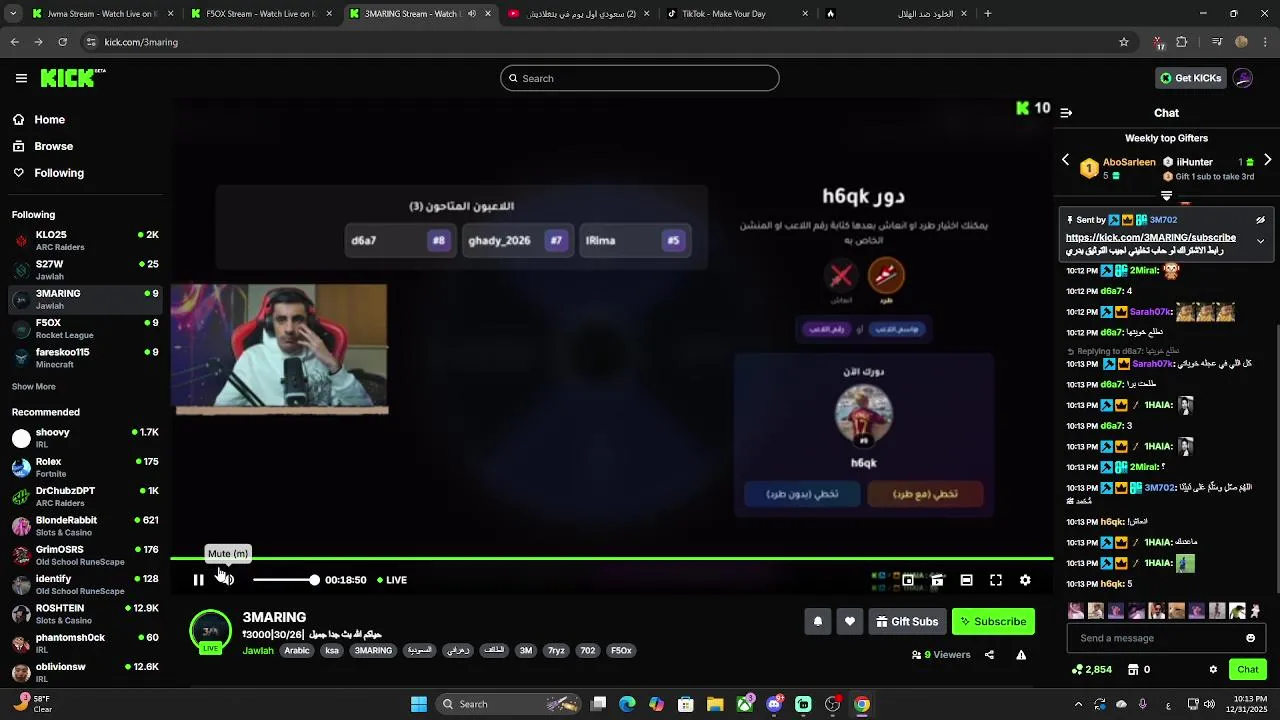Share the stream with the share icon
This screenshot has width=1280, height=720.
(989, 655)
